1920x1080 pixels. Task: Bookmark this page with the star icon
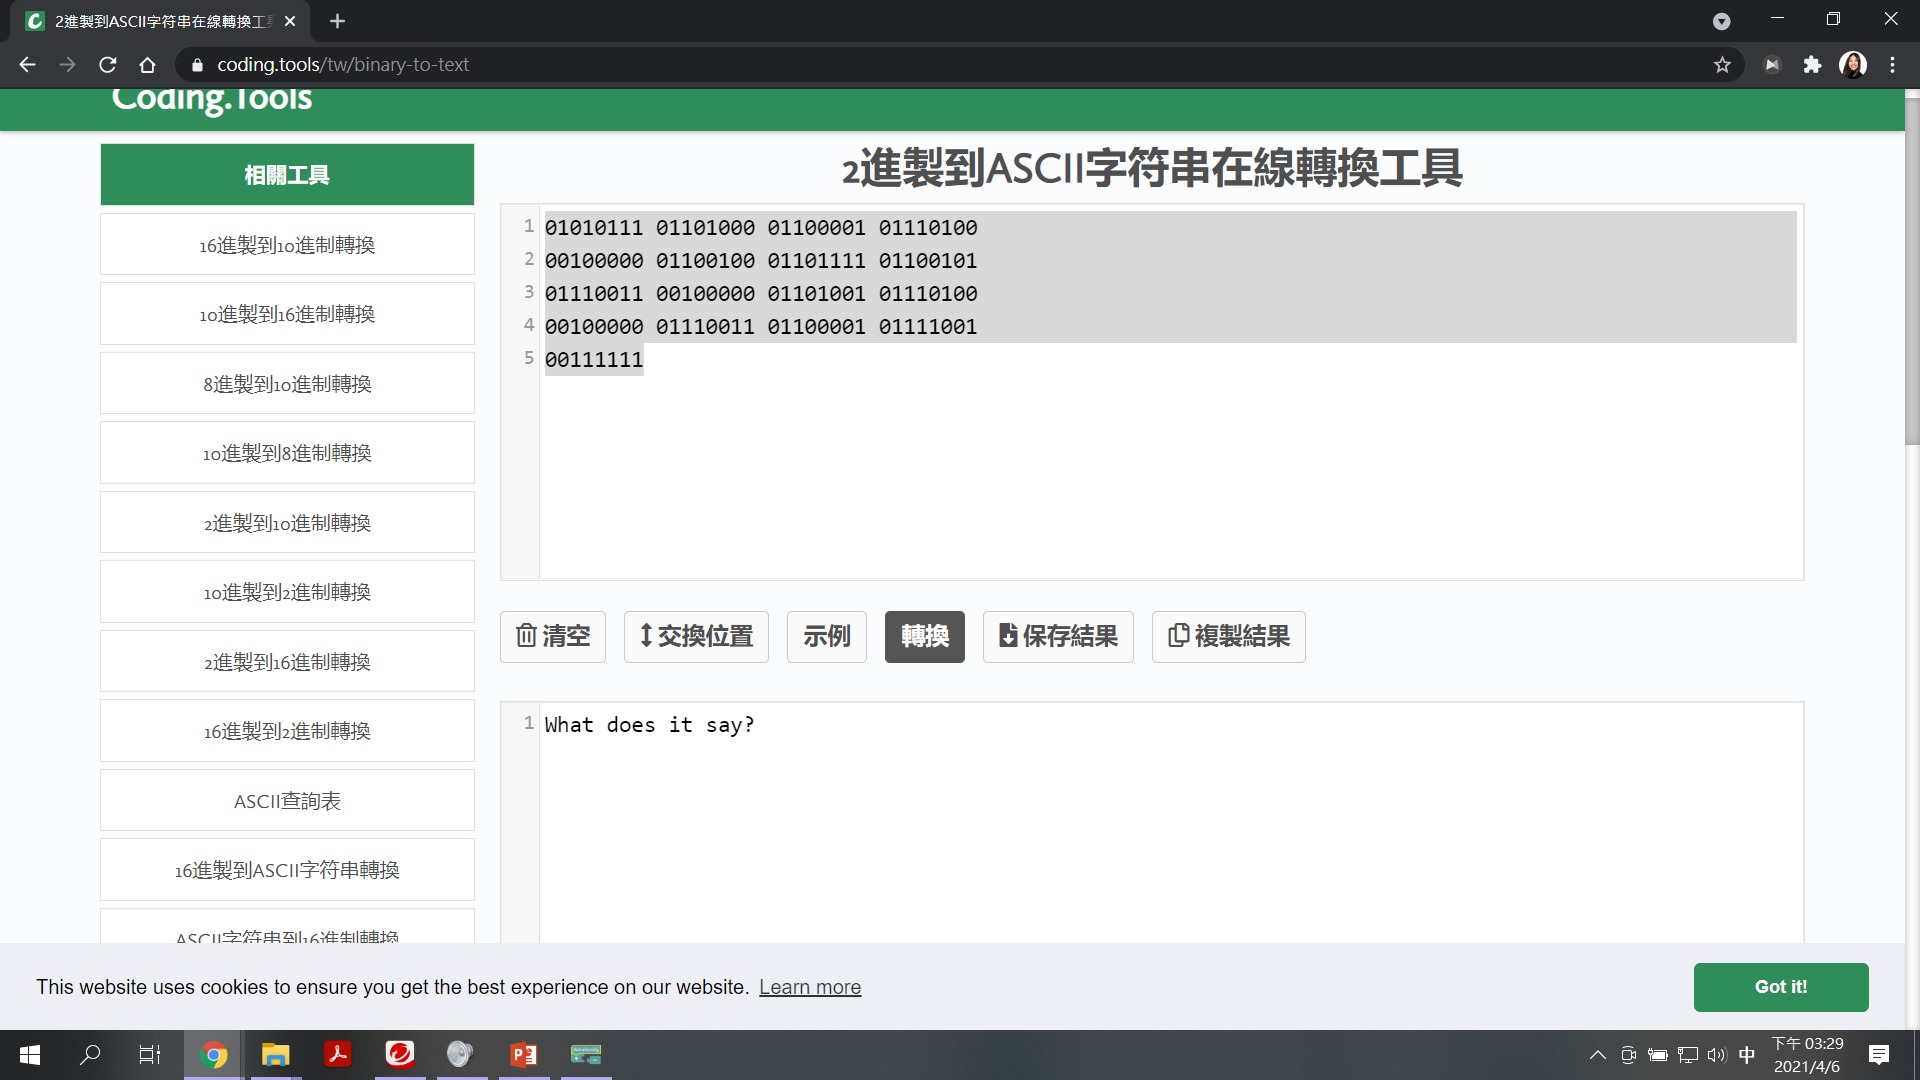1722,65
